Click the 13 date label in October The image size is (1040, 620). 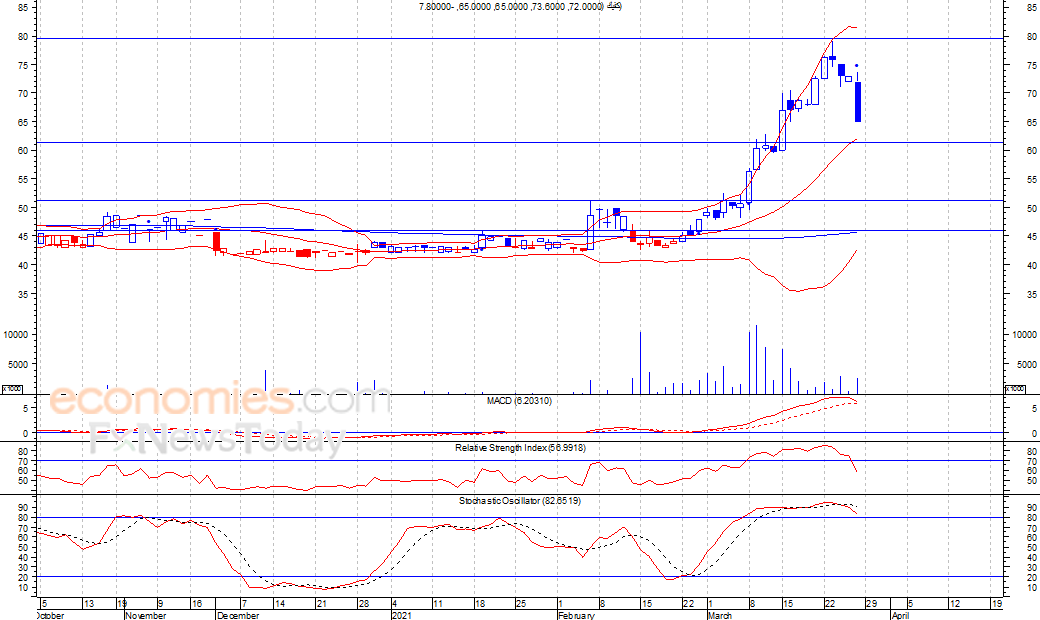(x=88, y=604)
